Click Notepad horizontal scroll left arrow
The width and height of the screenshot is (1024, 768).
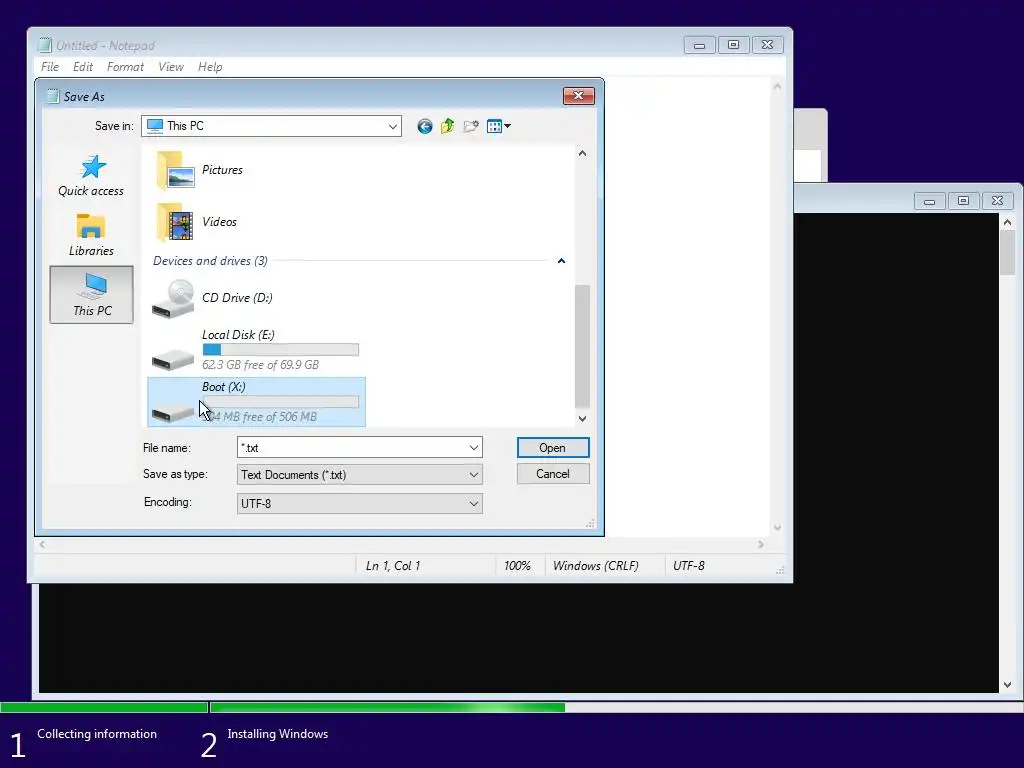(42, 544)
